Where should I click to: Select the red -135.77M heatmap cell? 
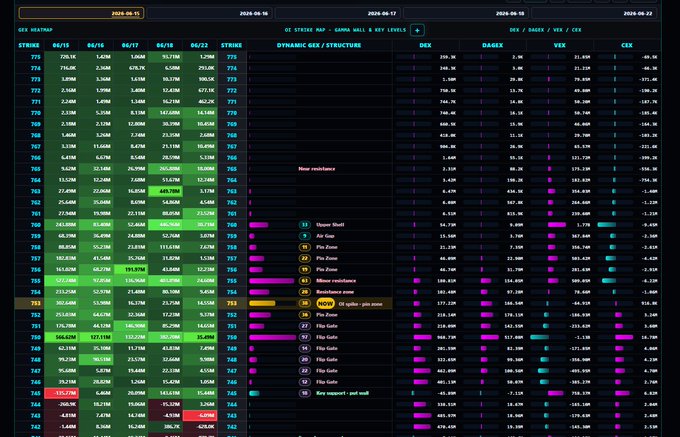point(62,393)
